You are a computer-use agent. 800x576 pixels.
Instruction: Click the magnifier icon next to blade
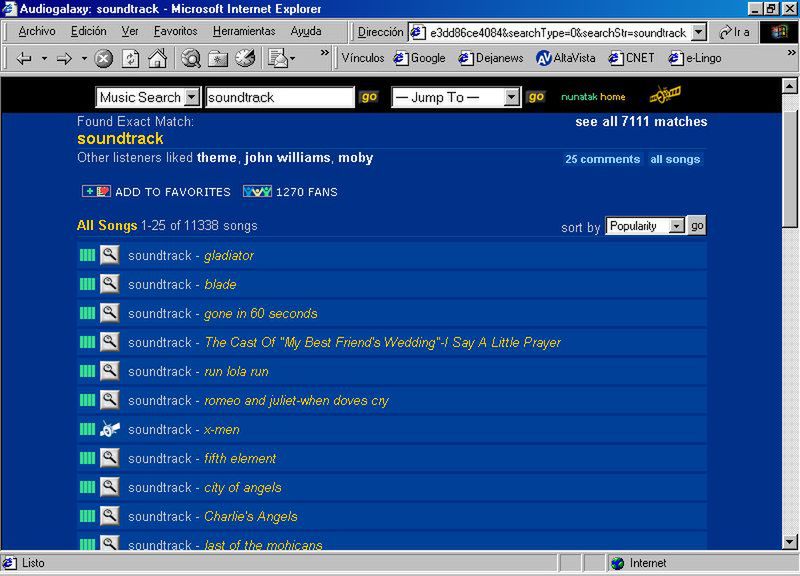pos(110,284)
